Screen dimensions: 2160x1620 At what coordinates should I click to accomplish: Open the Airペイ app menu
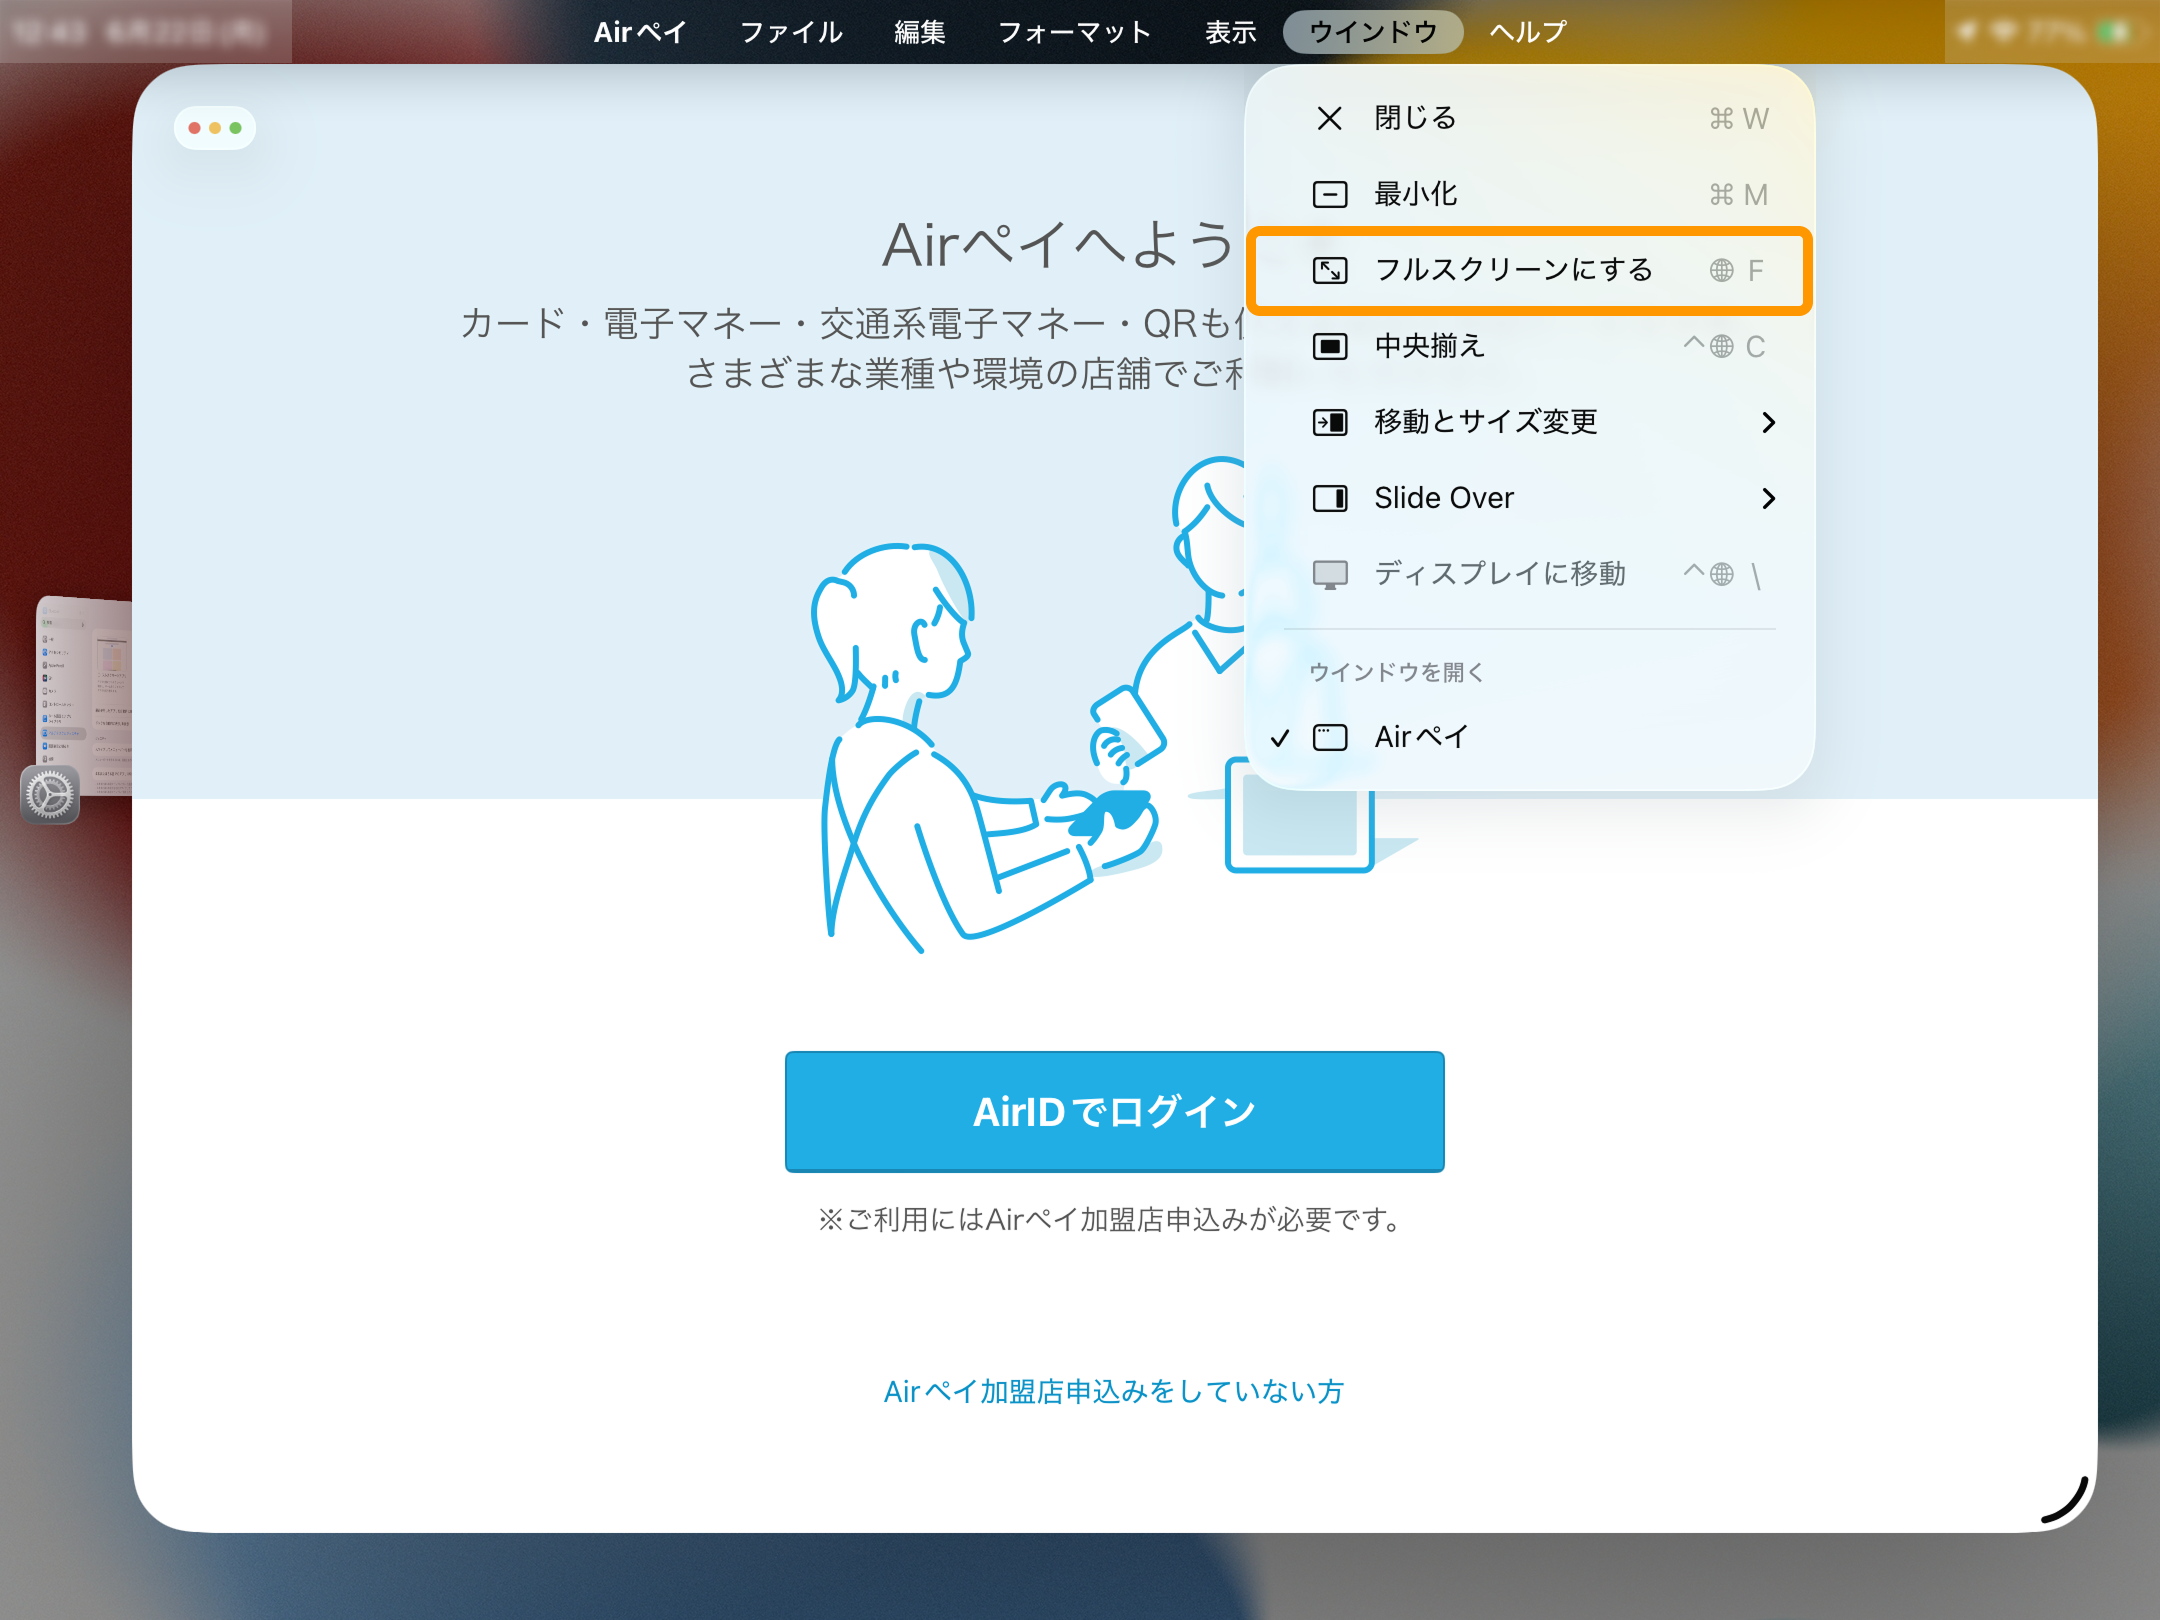coord(639,32)
